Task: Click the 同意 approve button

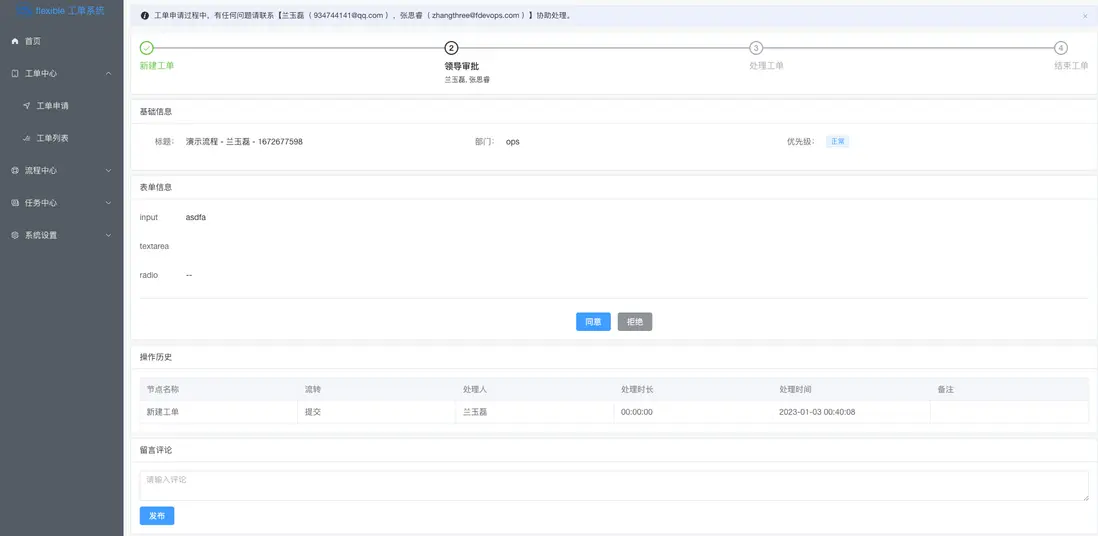Action: pos(593,322)
